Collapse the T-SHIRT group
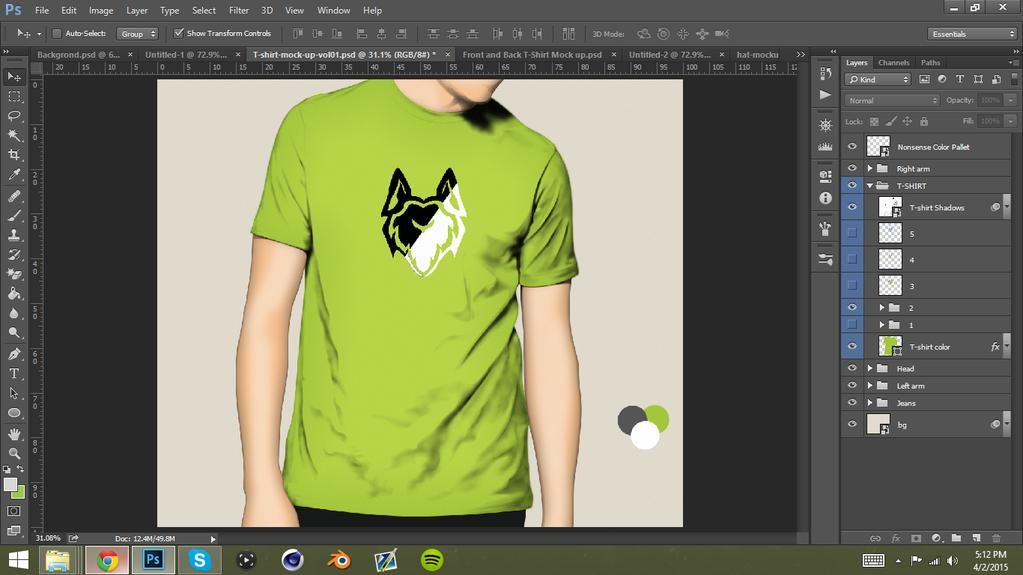Screen dimensions: 1023x575 [x=870, y=186]
